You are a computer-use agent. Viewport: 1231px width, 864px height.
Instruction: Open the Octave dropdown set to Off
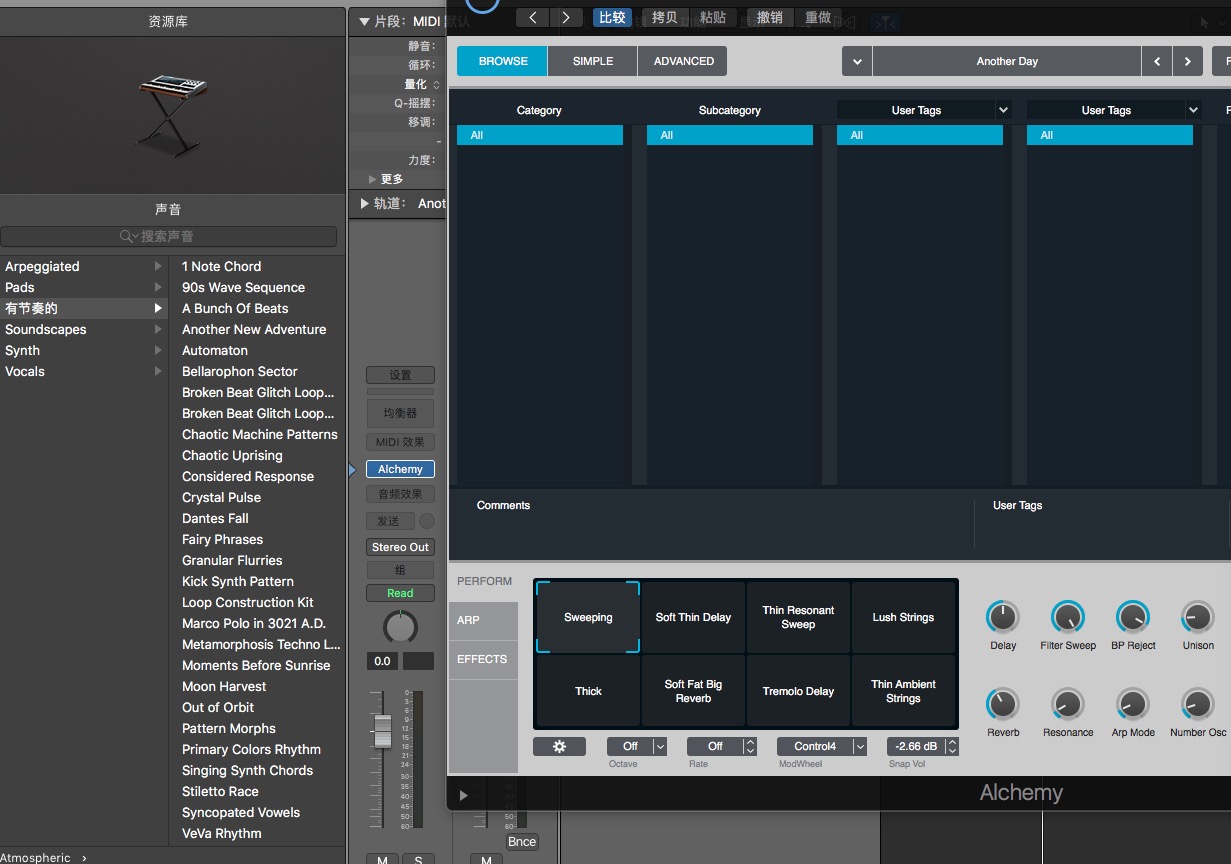tap(637, 746)
